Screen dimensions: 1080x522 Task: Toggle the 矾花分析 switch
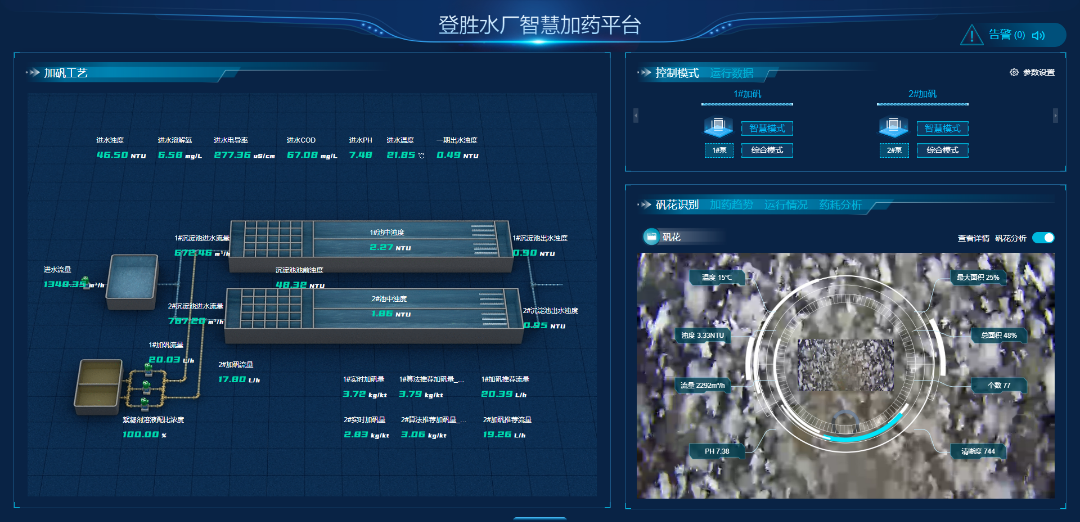1043,238
